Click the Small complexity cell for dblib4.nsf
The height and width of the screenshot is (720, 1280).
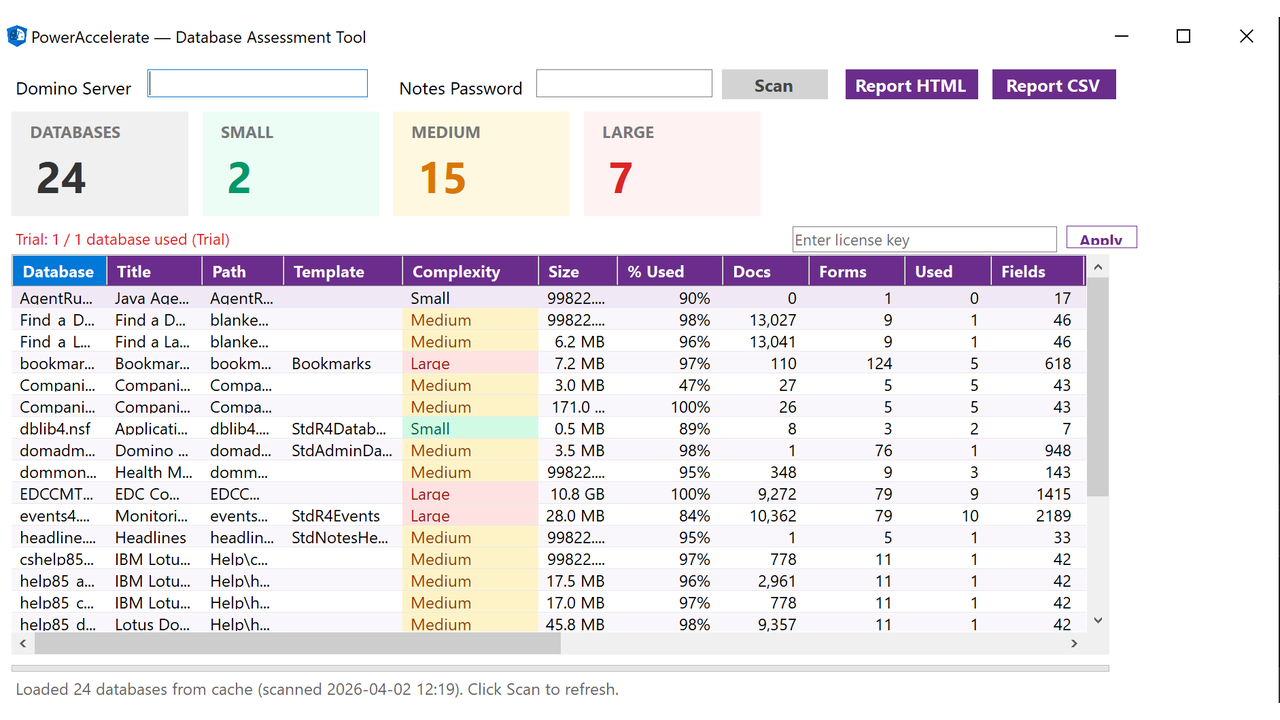(x=470, y=428)
